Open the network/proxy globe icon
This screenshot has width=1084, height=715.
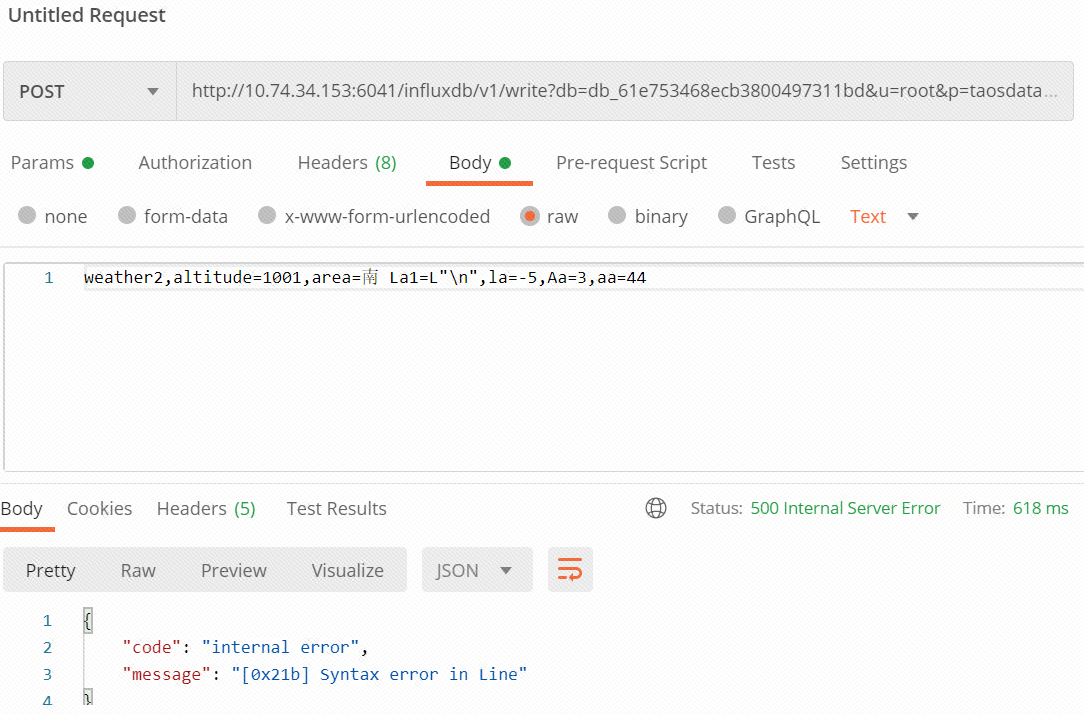point(656,508)
